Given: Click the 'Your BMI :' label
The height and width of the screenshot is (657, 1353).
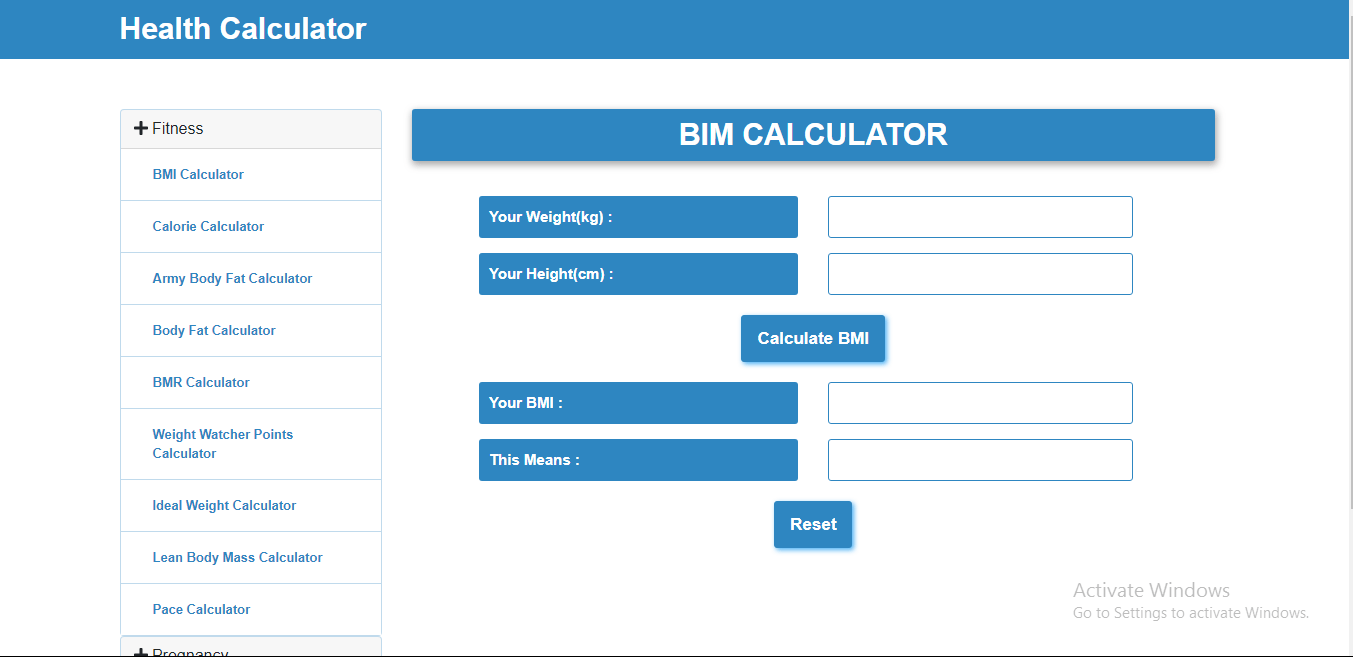Looking at the screenshot, I should pos(638,403).
